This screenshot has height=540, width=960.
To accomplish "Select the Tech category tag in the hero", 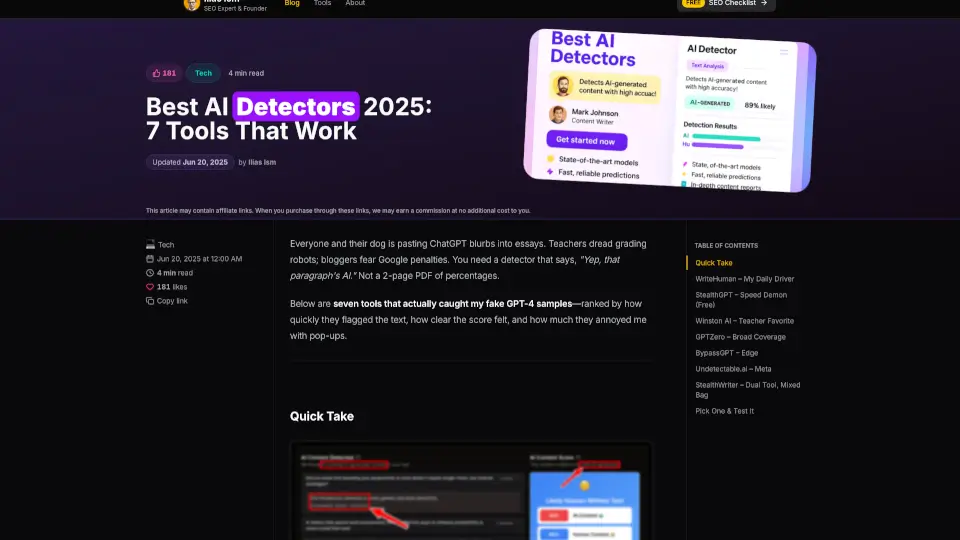I will [x=203, y=73].
